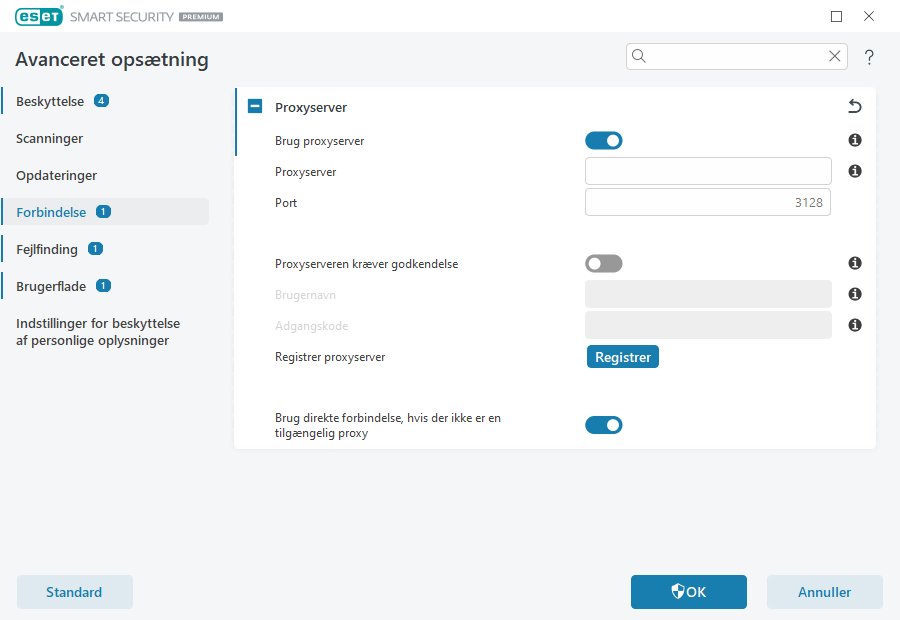
Task: Click the revert arrow icon for Proxyserver section
Action: (x=855, y=107)
